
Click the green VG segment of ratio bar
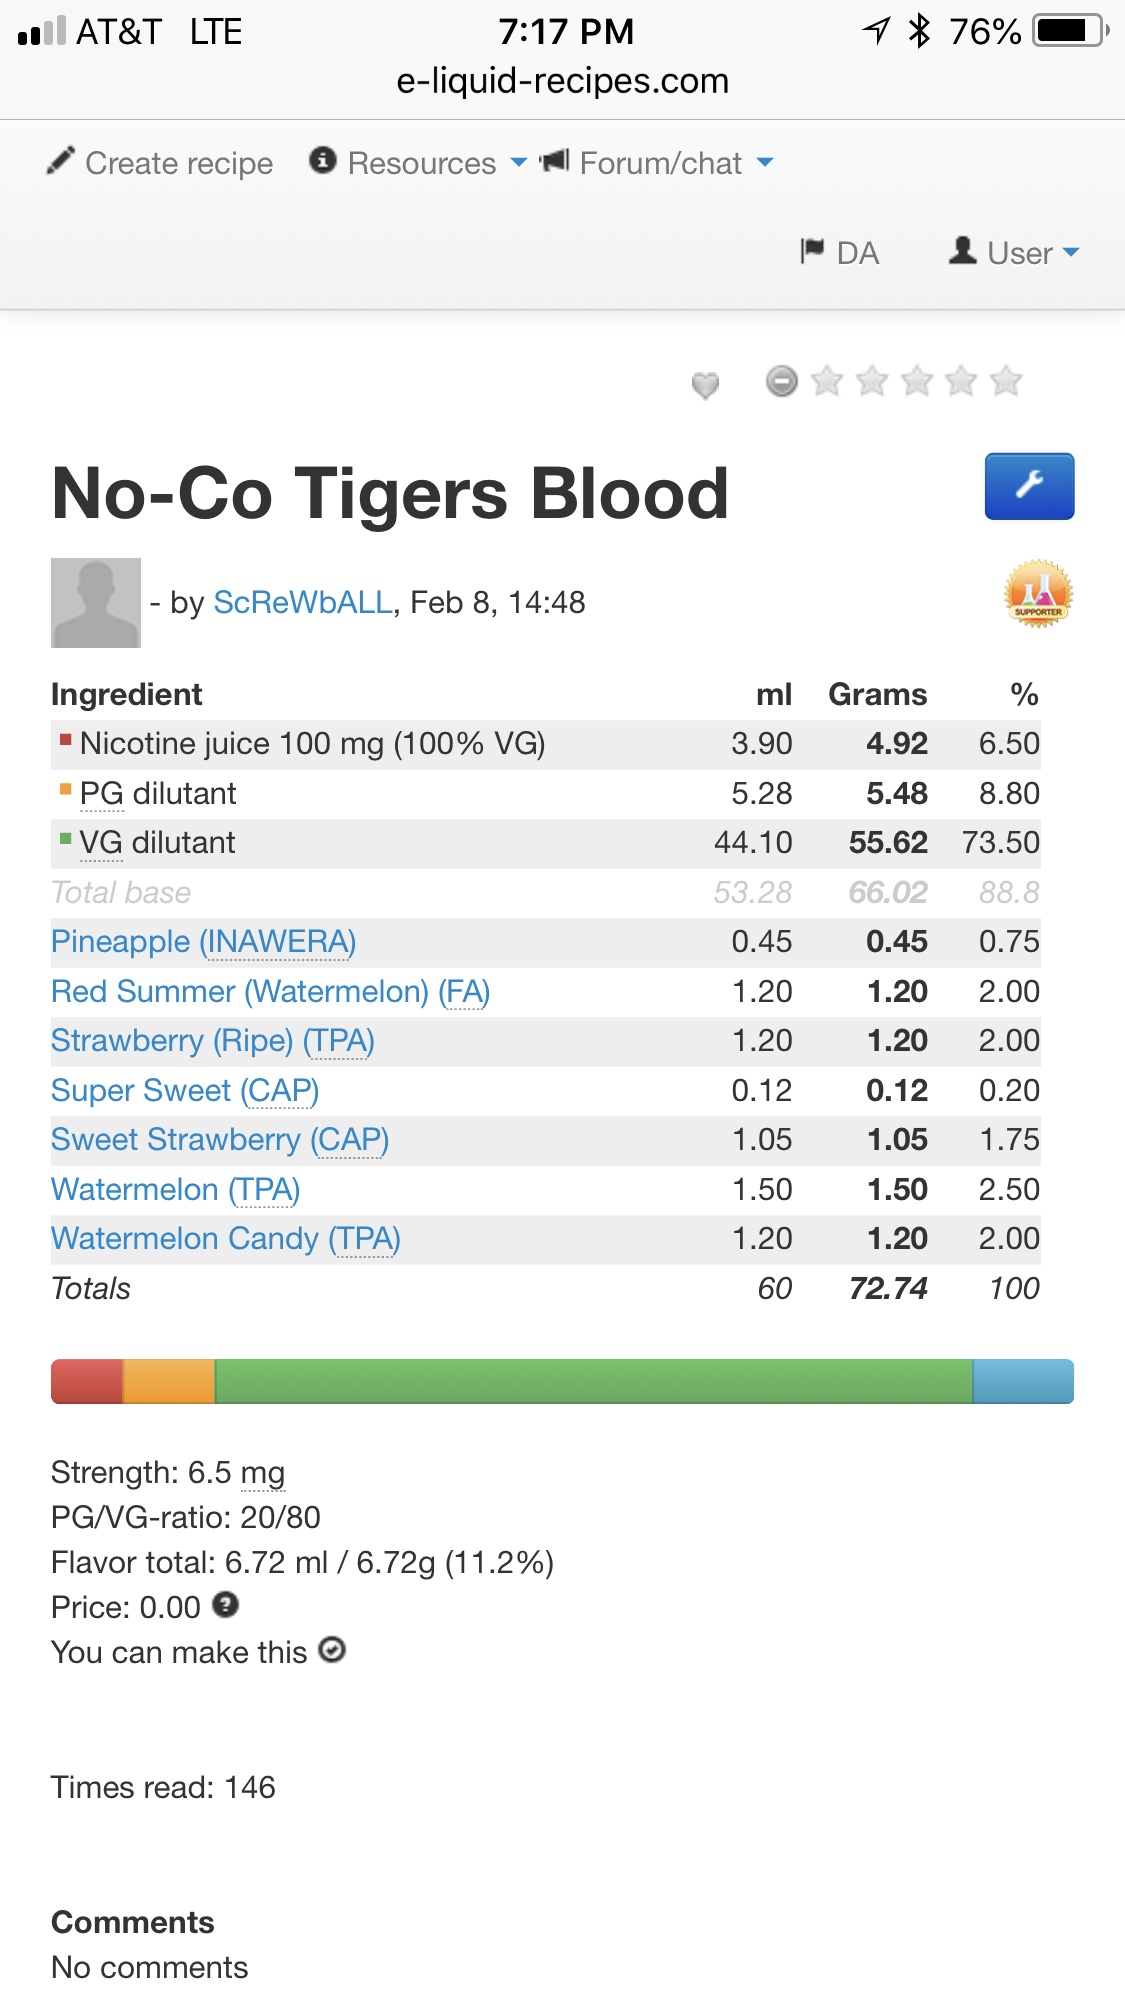(x=593, y=1381)
